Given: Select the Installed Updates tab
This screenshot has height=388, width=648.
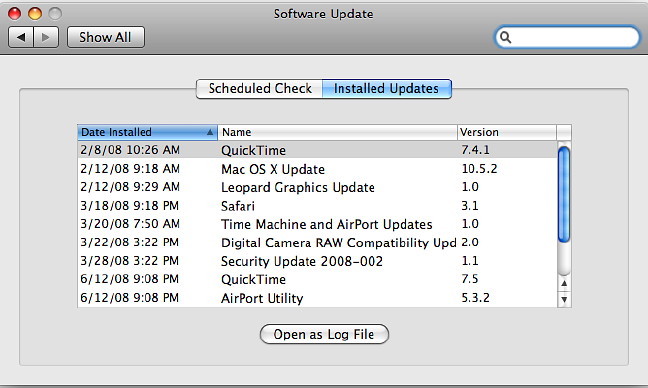Looking at the screenshot, I should tap(386, 88).
